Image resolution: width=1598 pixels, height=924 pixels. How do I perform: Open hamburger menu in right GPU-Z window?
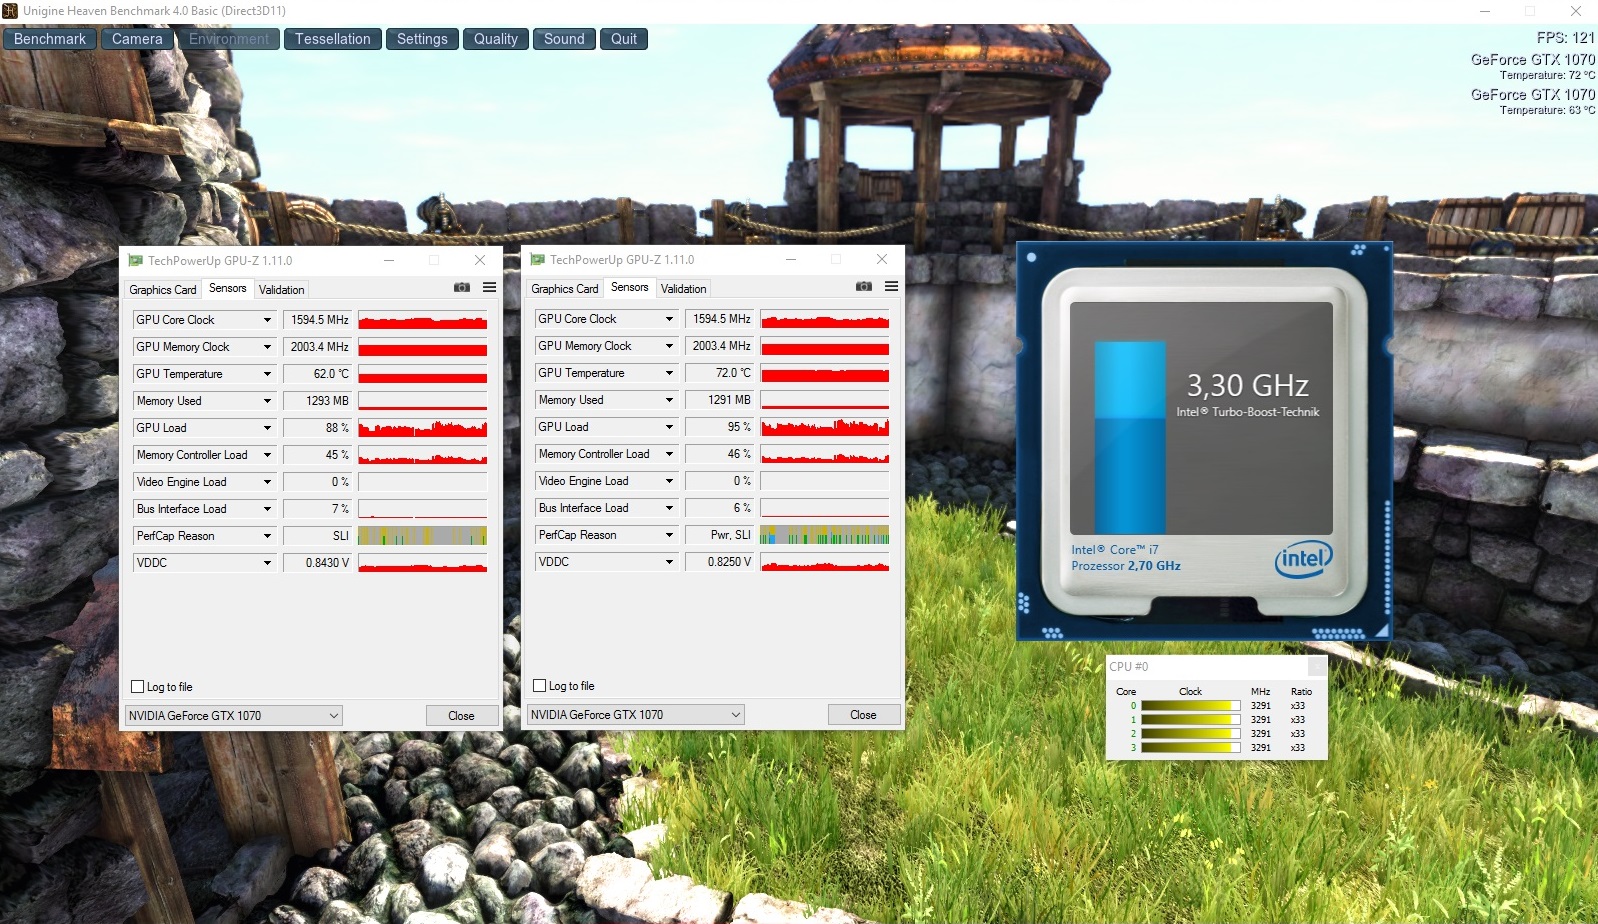coord(891,287)
